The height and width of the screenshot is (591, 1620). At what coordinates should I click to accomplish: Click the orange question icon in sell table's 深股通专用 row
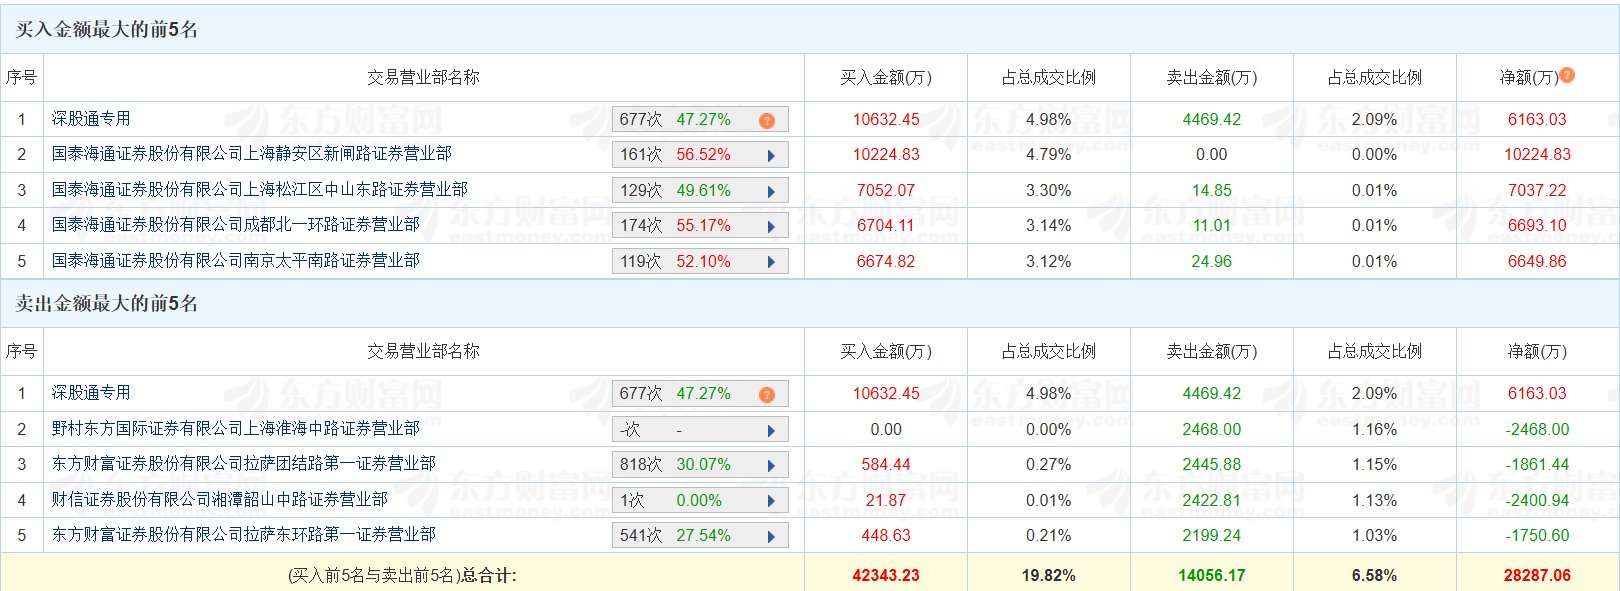click(x=767, y=394)
